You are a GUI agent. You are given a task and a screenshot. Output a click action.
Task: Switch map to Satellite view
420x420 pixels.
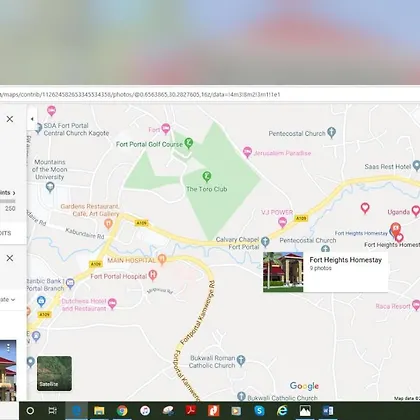tap(54, 373)
